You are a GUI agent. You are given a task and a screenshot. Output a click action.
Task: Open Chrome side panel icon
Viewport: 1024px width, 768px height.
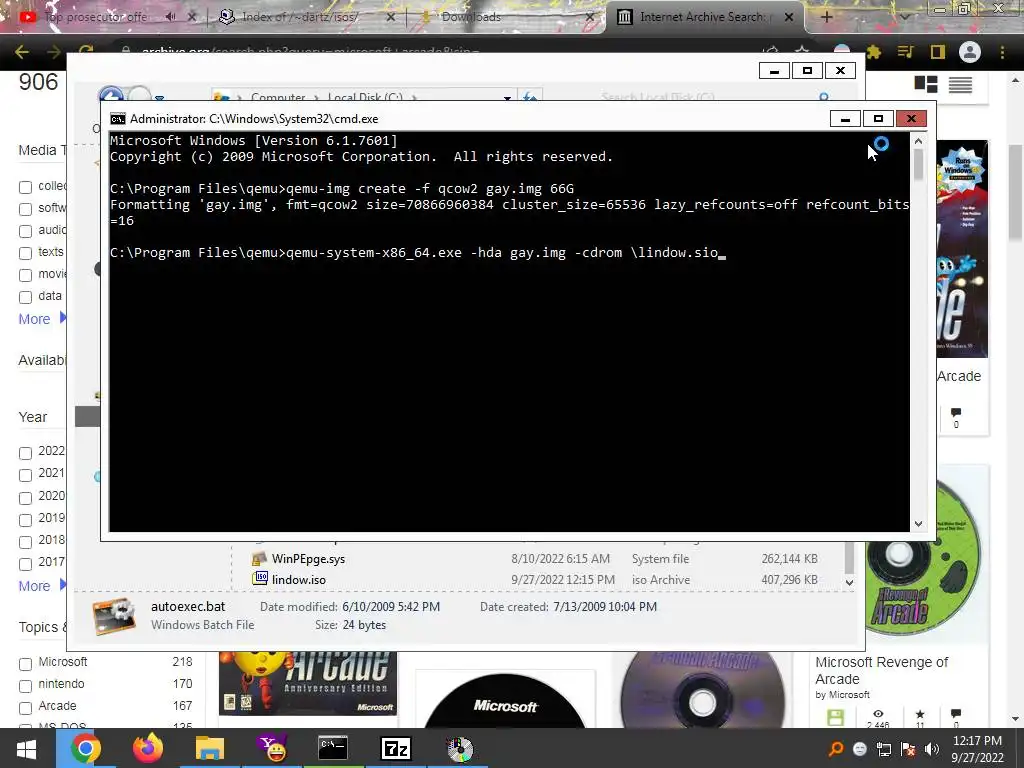tap(938, 52)
